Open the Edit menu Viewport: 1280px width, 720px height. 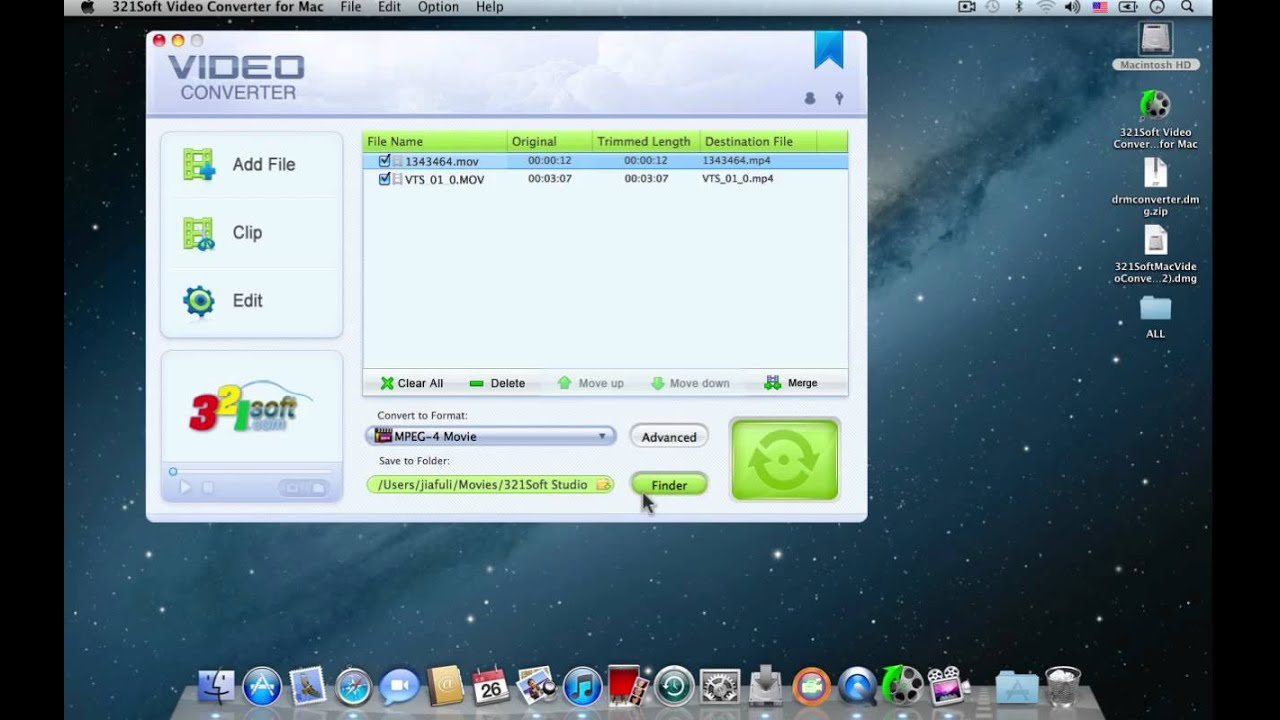(389, 7)
